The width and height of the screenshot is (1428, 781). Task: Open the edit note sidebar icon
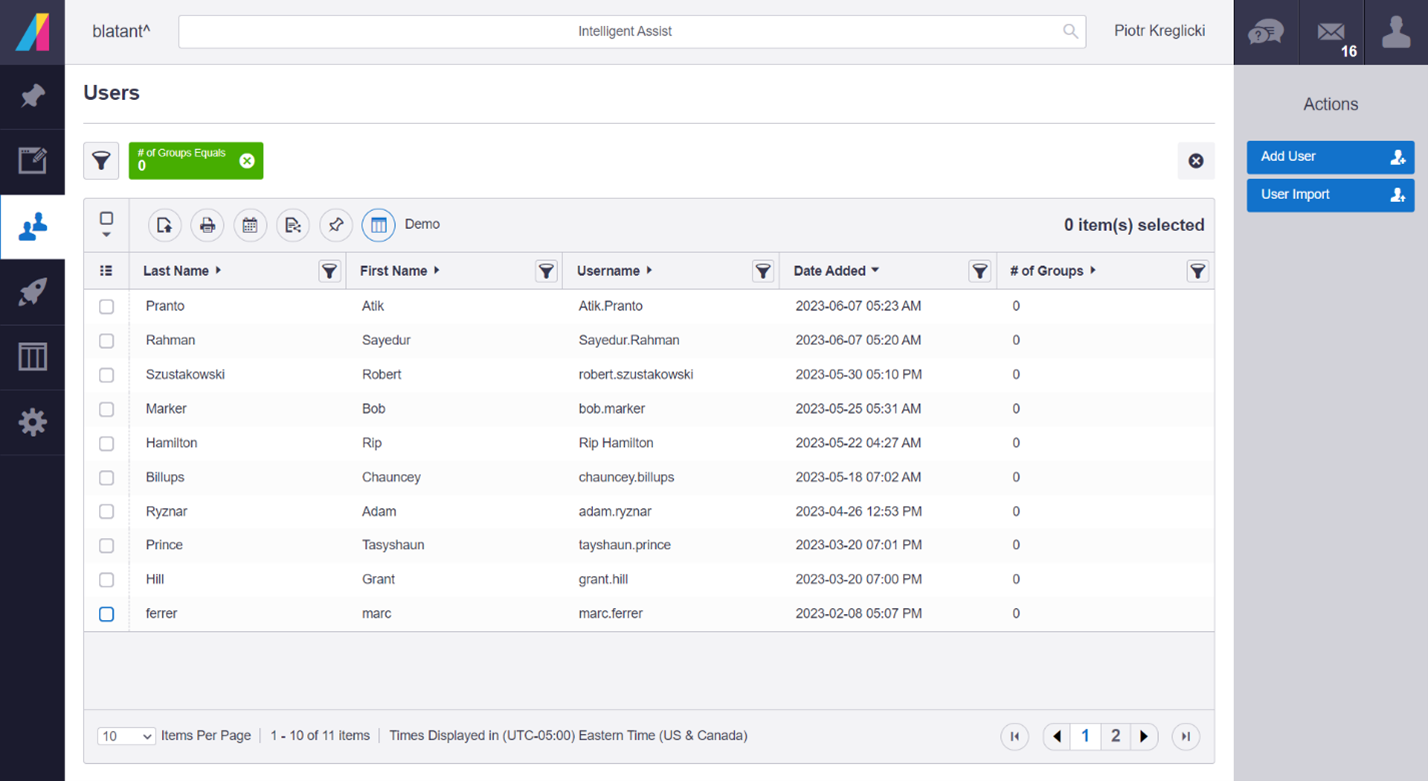pos(32,161)
